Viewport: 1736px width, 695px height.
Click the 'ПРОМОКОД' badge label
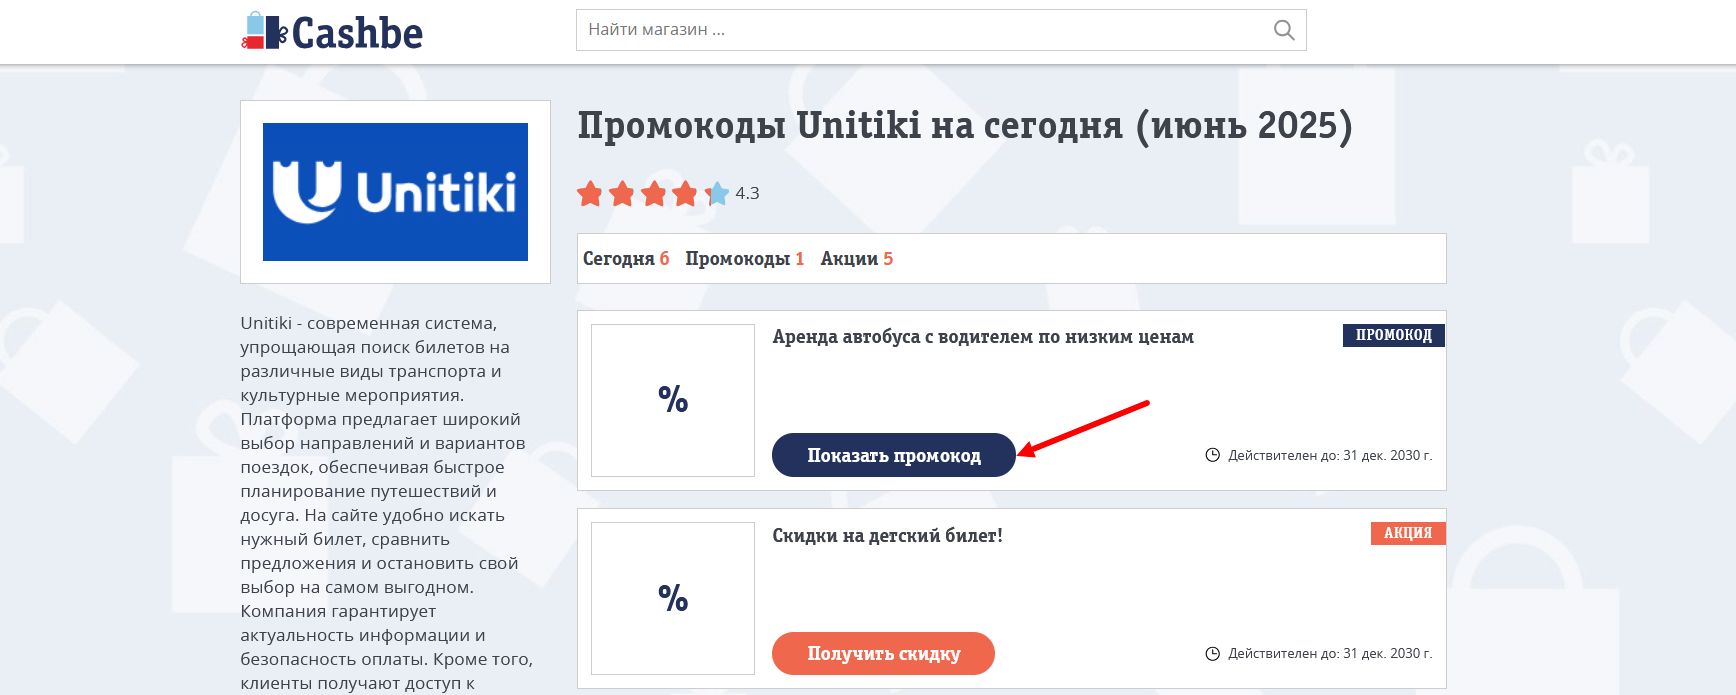1394,335
